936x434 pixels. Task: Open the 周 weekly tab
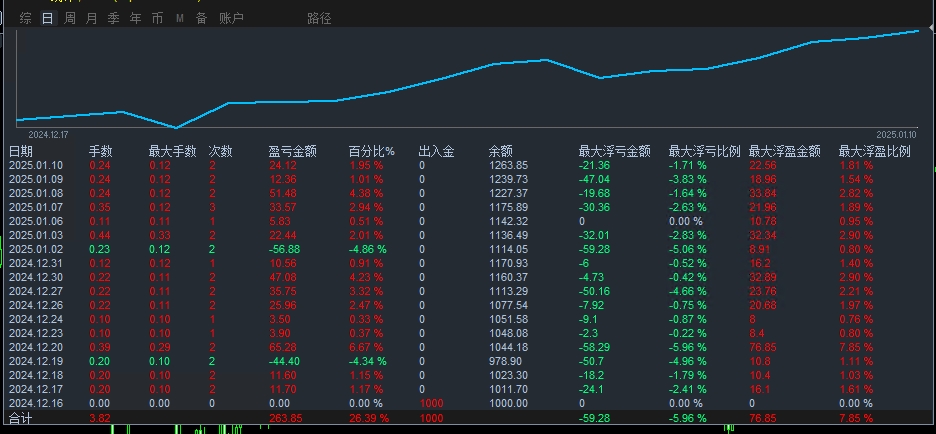point(70,19)
